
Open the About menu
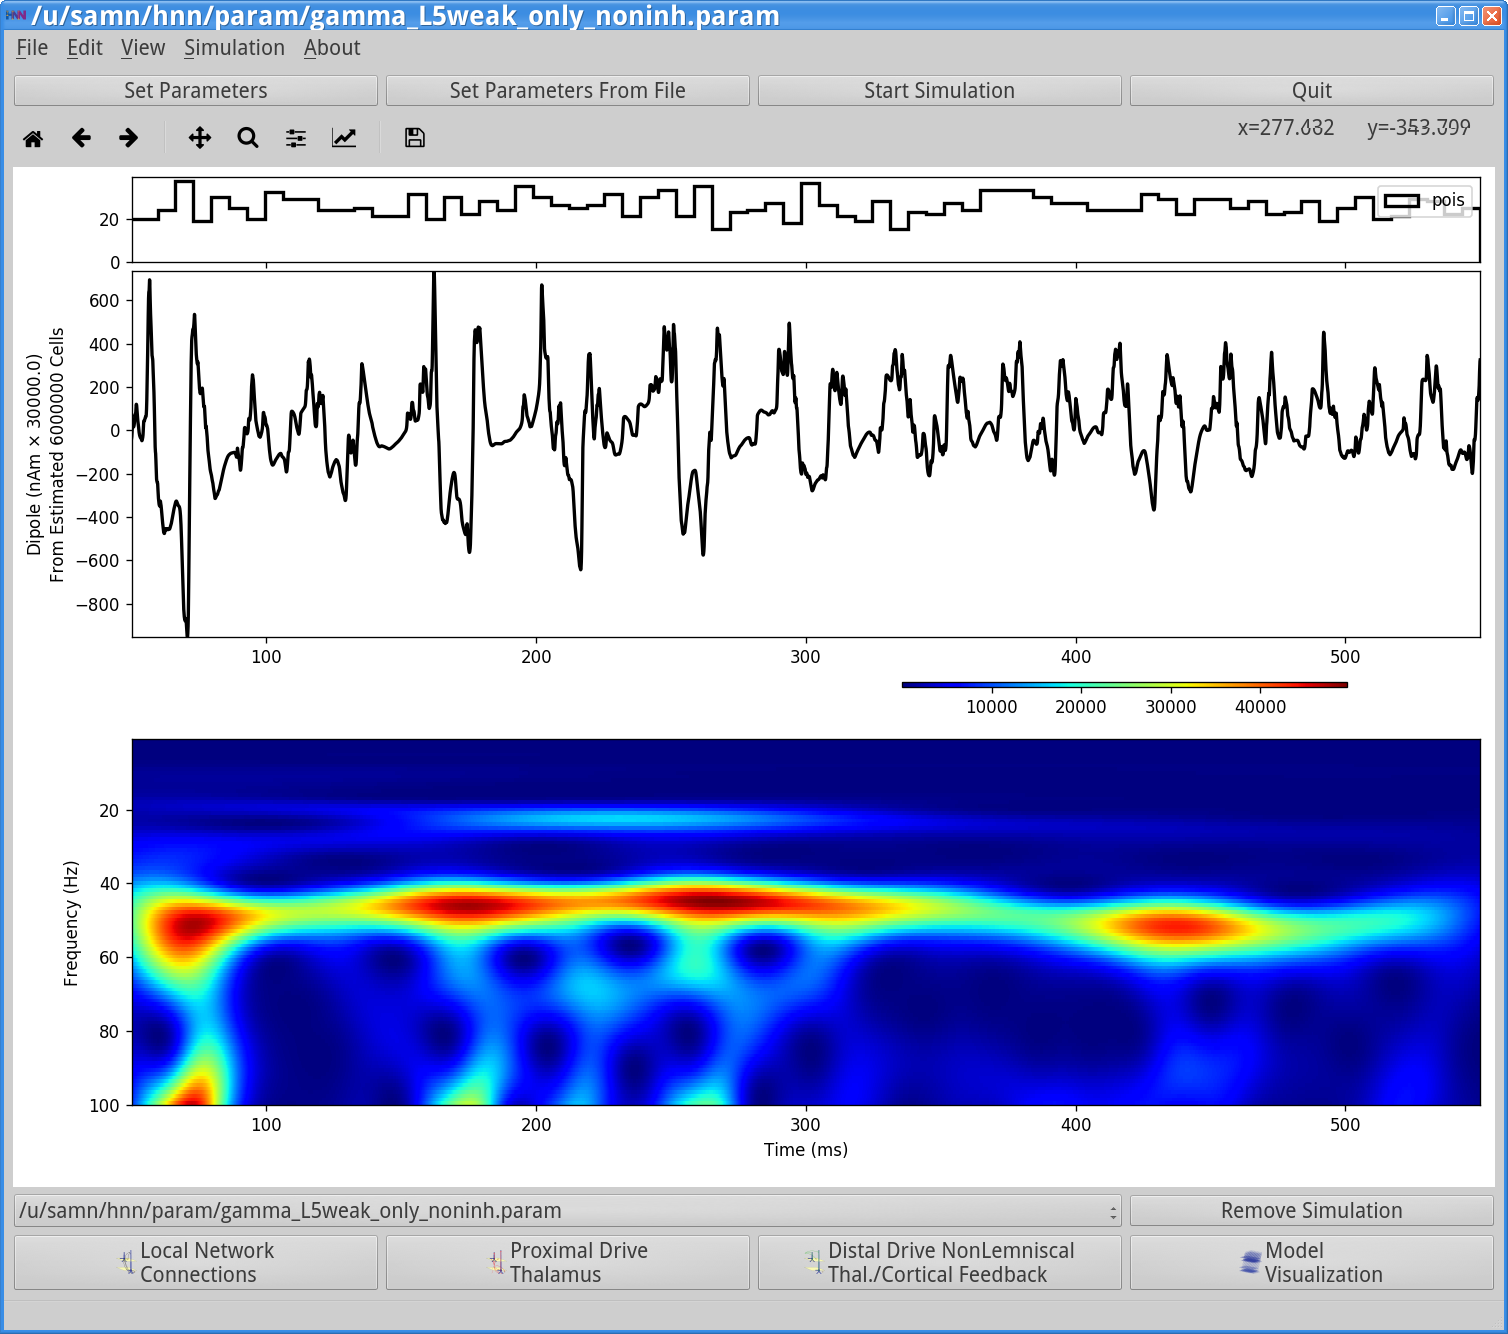[332, 48]
